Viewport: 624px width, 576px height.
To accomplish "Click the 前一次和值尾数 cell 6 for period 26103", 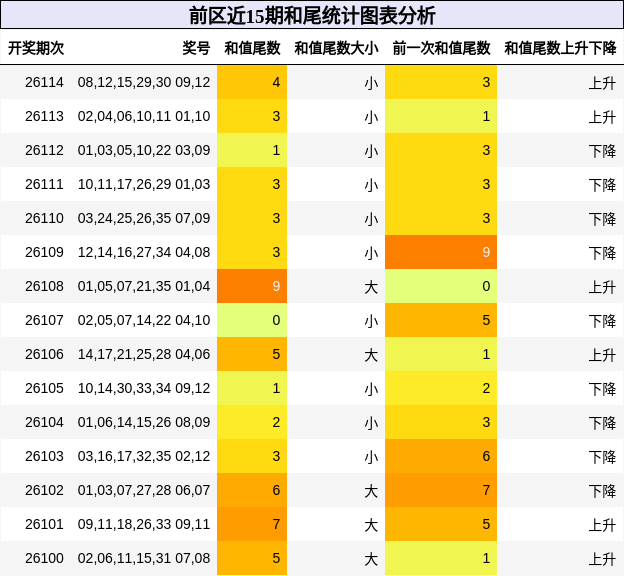I will click(x=441, y=456).
